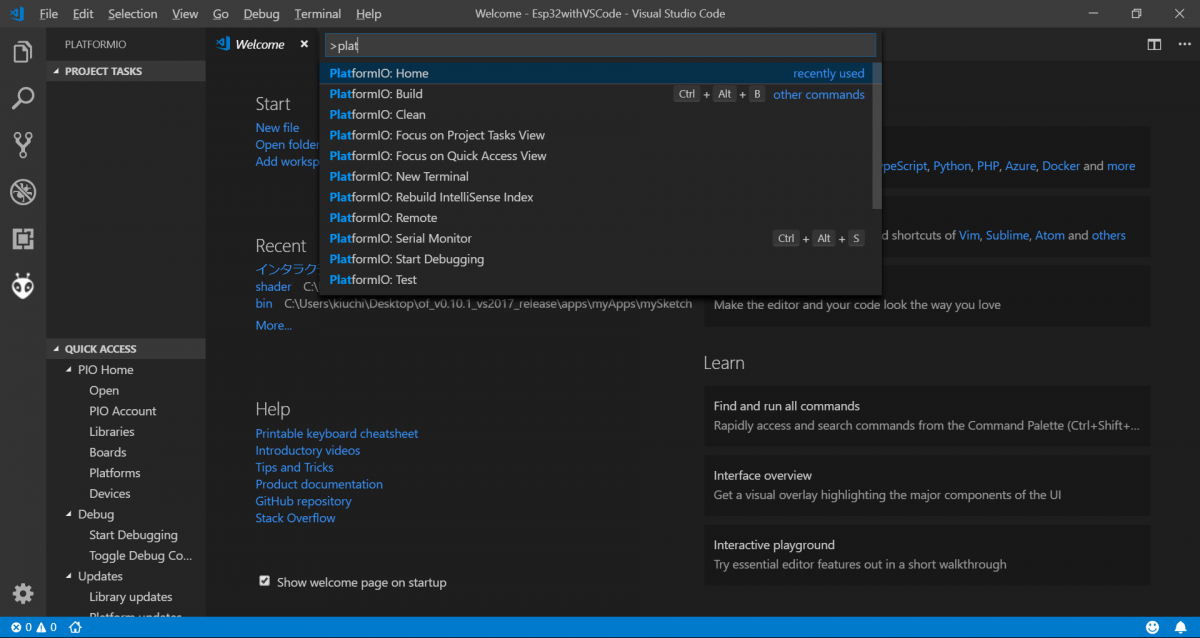Run PlatformIO: Home command
Viewport: 1200px width, 638px height.
coord(596,73)
